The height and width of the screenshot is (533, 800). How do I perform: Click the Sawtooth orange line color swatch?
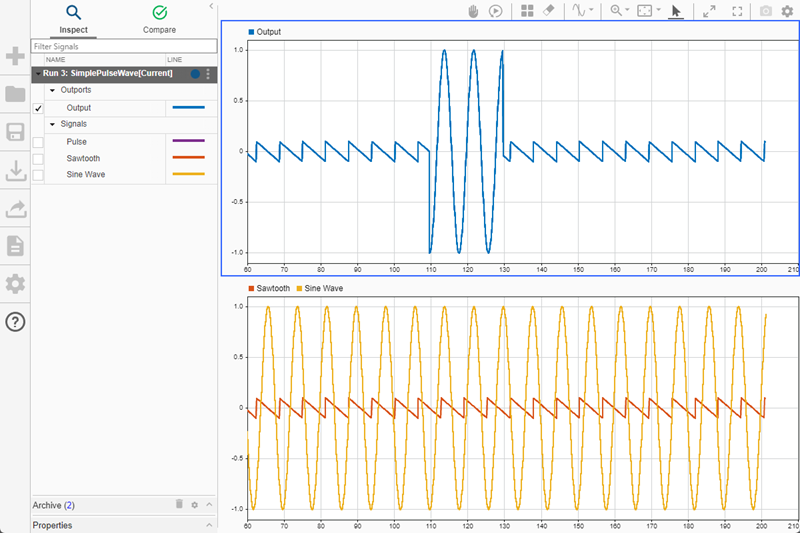[187, 158]
